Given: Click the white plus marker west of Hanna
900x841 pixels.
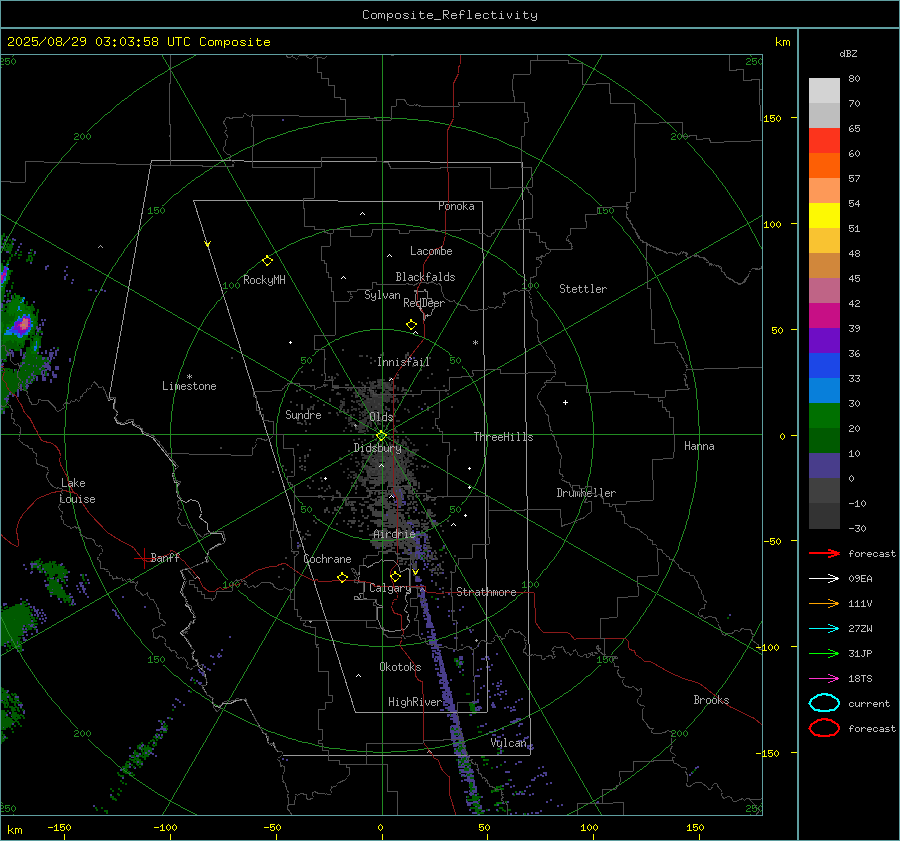Looking at the screenshot, I should point(565,402).
